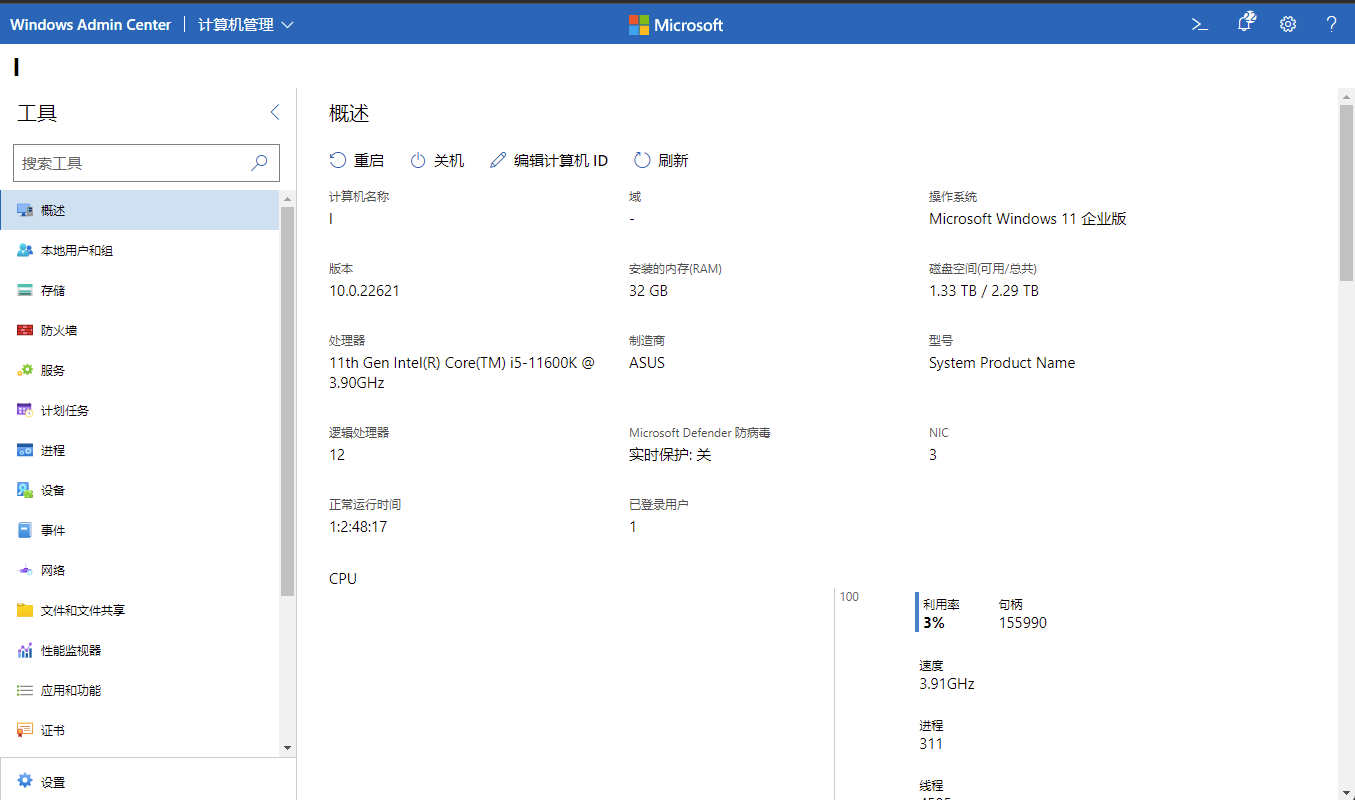Select 网络 in the tools list
Image resolution: width=1355 pixels, height=800 pixels.
140,570
